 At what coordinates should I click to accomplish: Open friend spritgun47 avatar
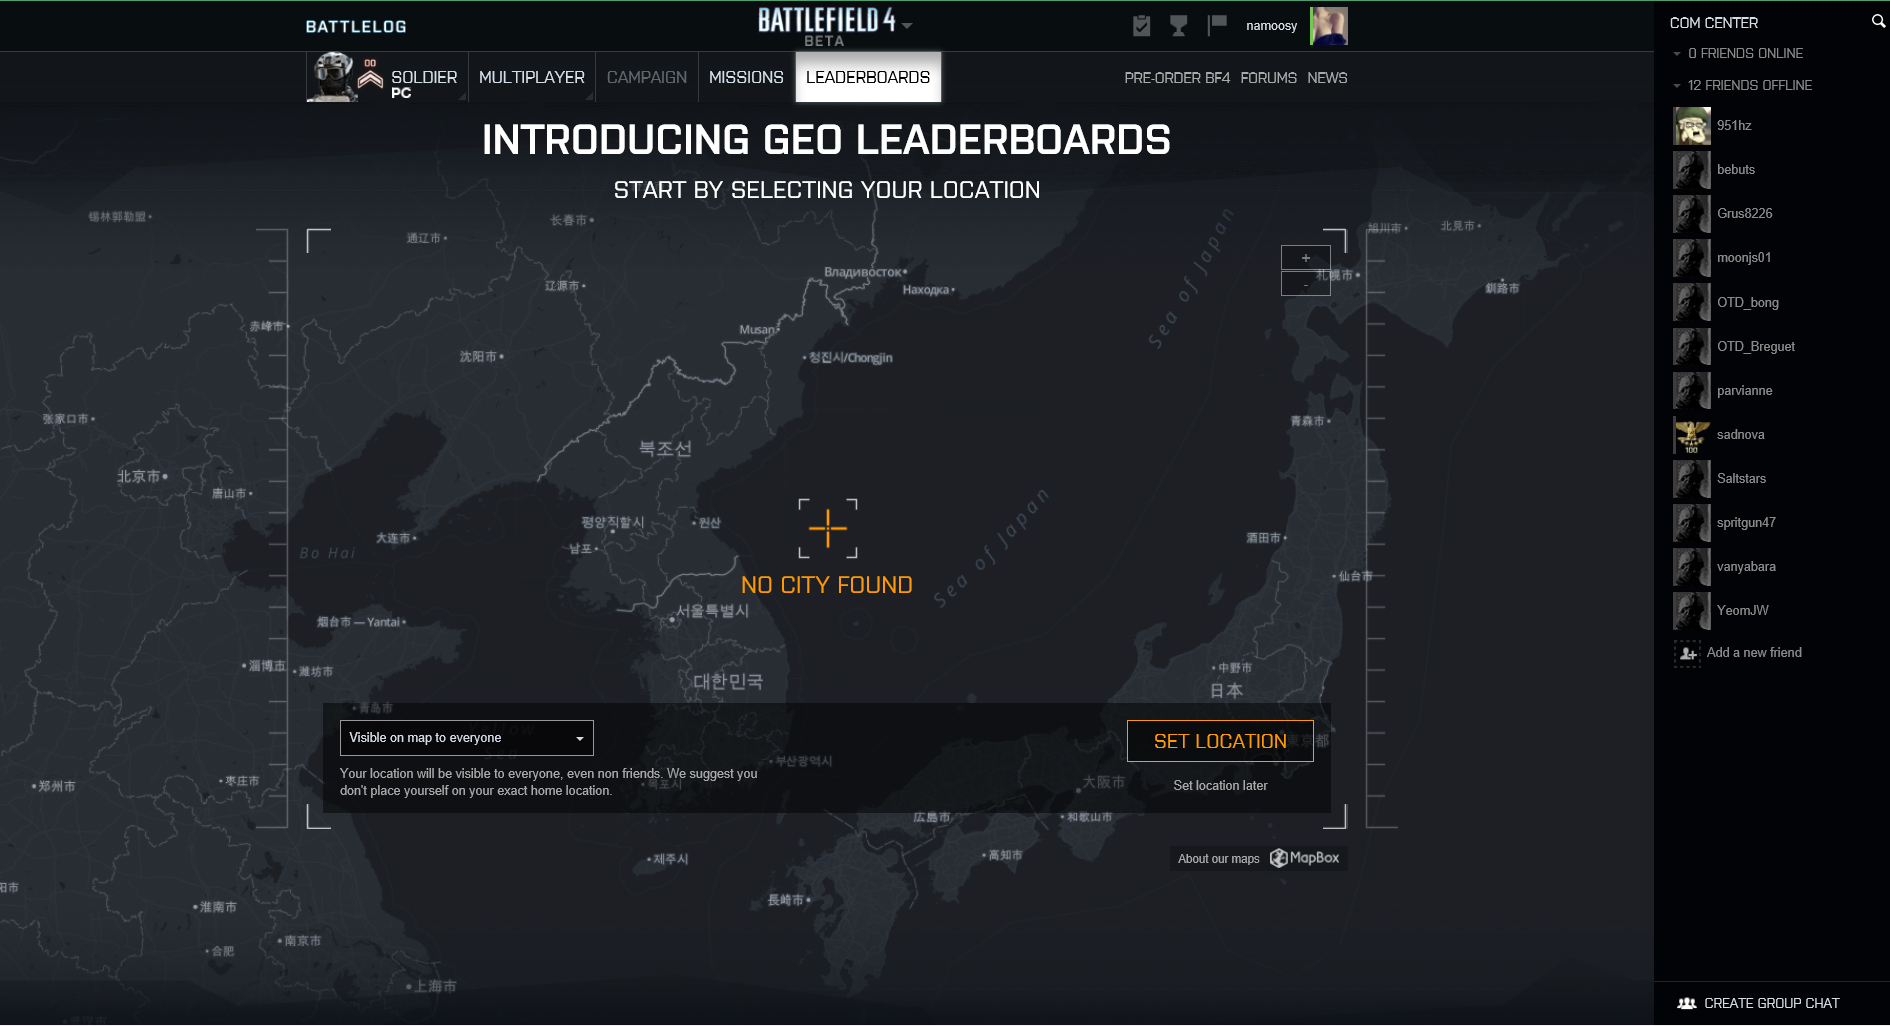1692,523
